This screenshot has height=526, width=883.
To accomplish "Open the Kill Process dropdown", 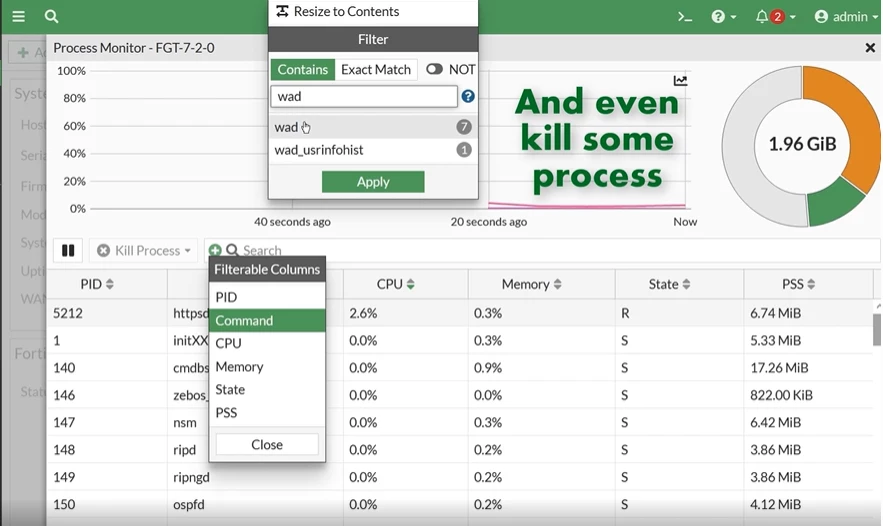I will pos(143,251).
